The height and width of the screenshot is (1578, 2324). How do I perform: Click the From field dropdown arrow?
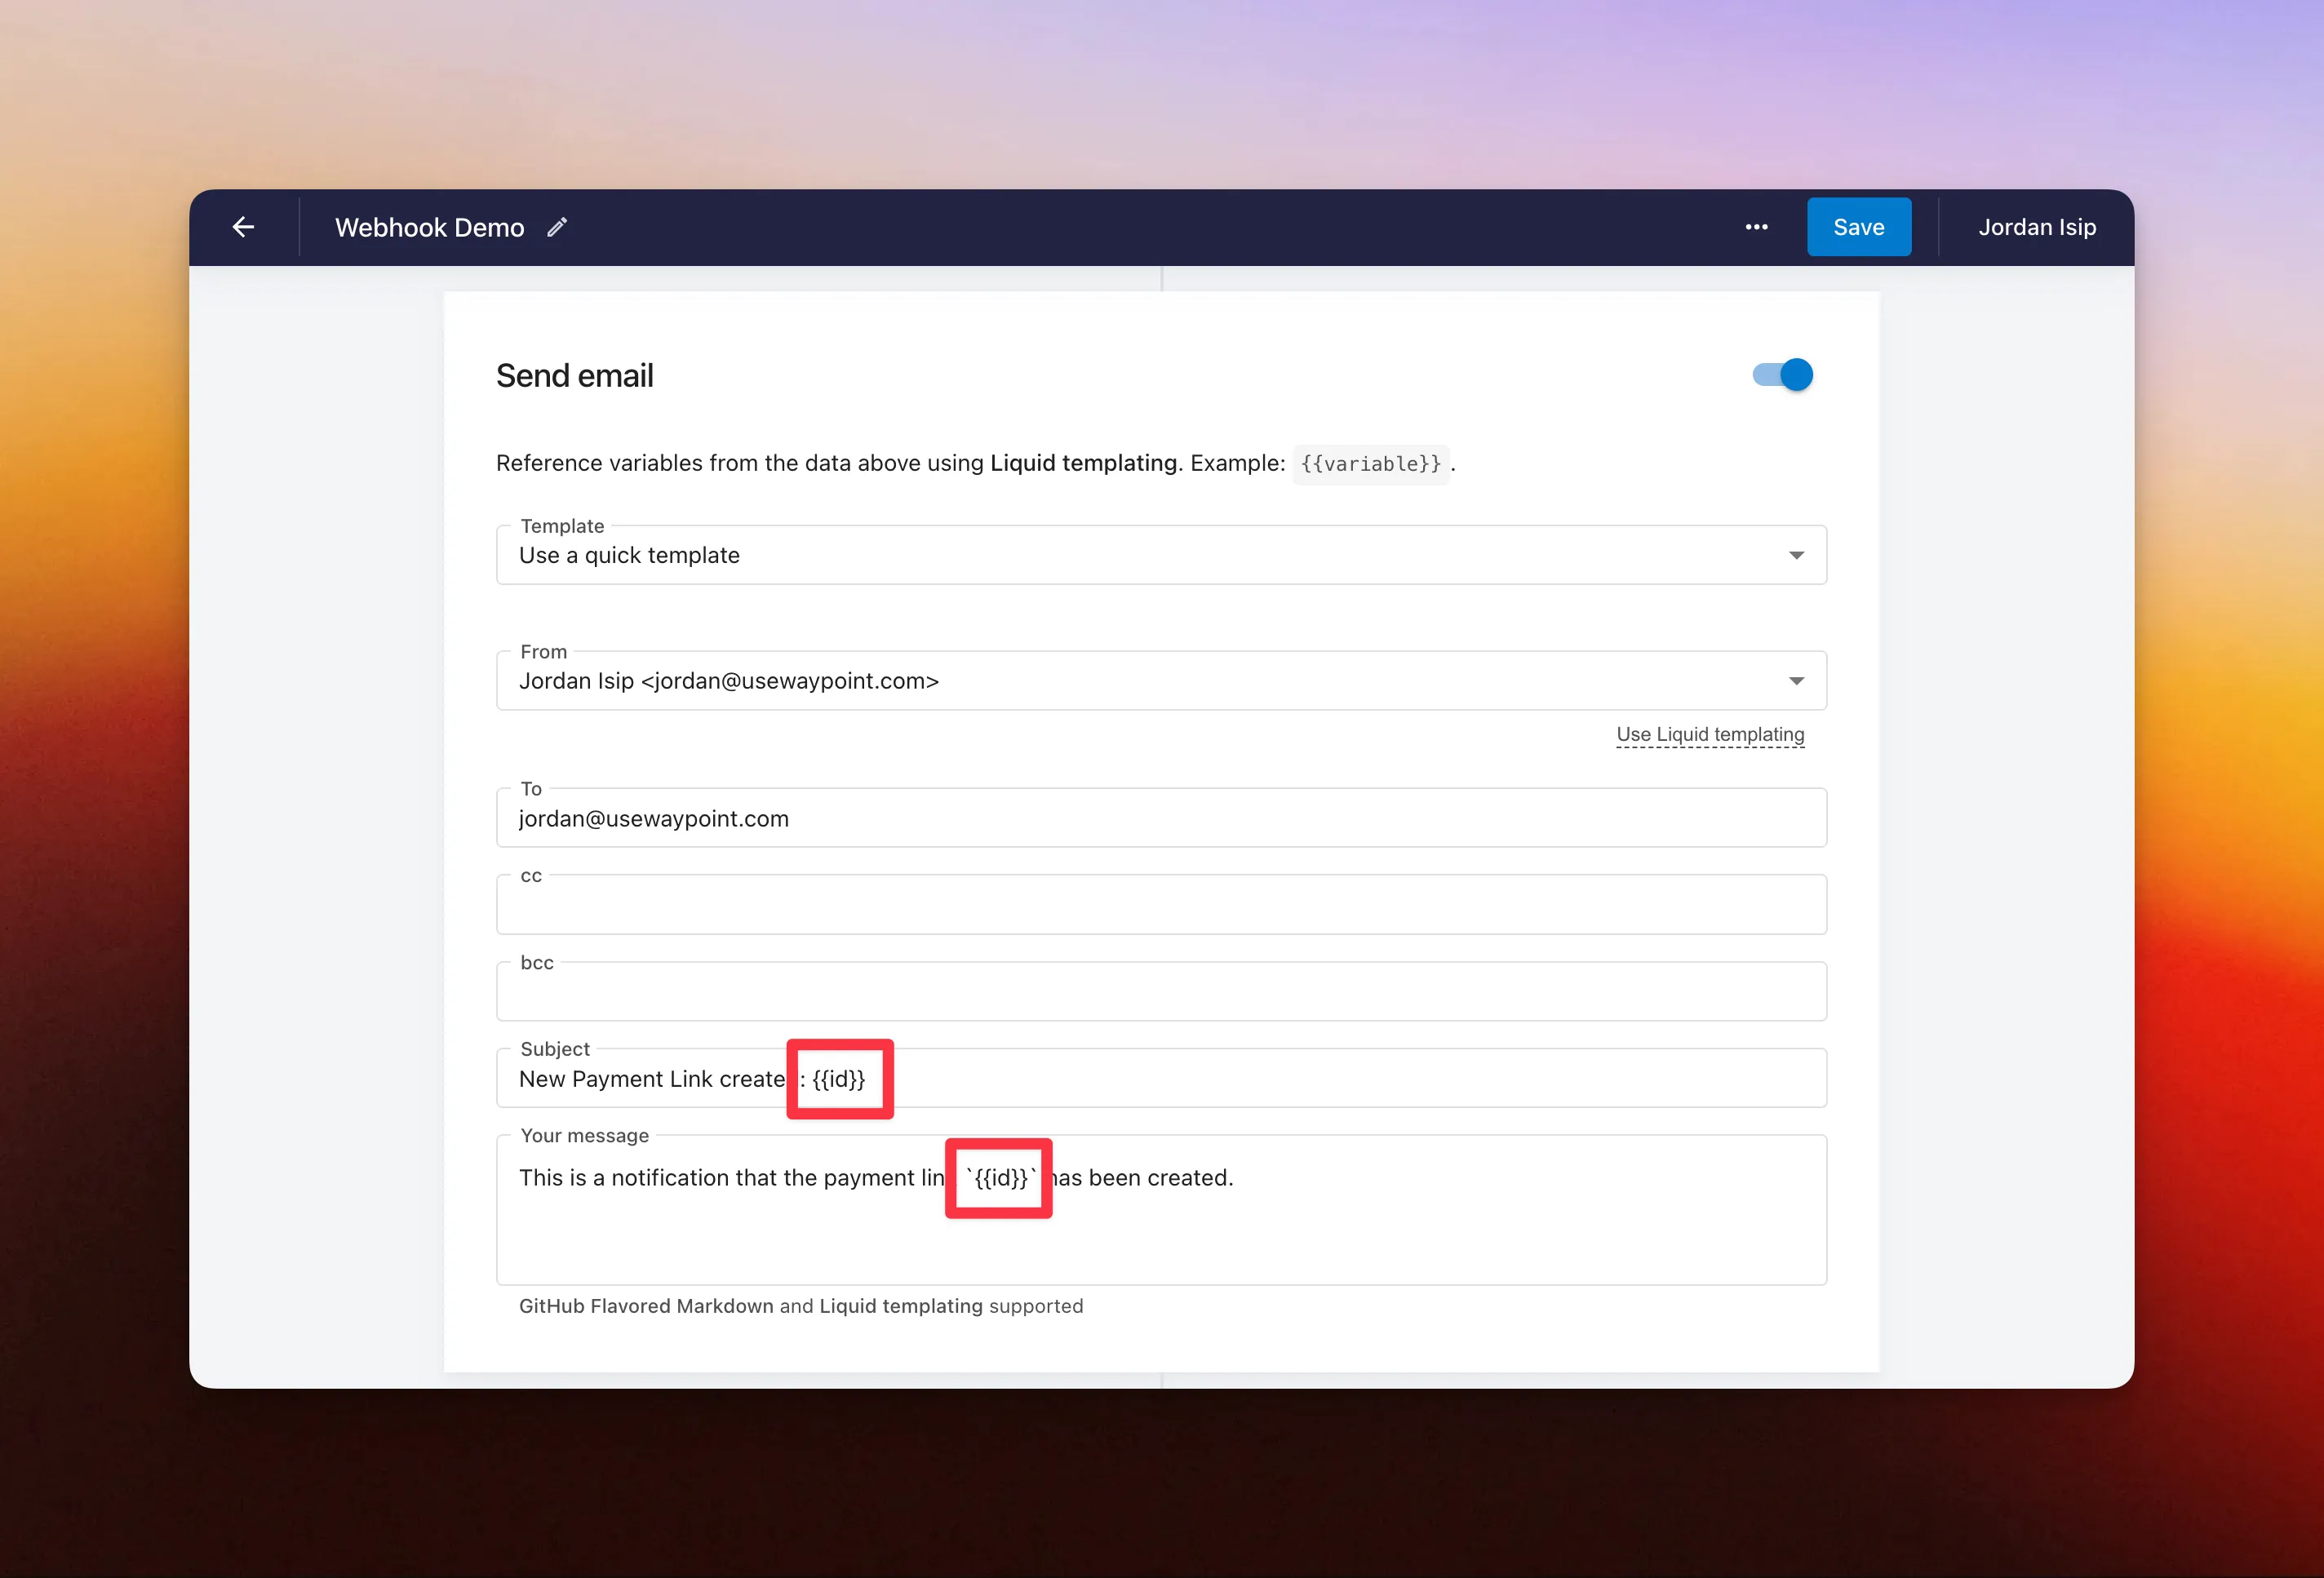1797,681
